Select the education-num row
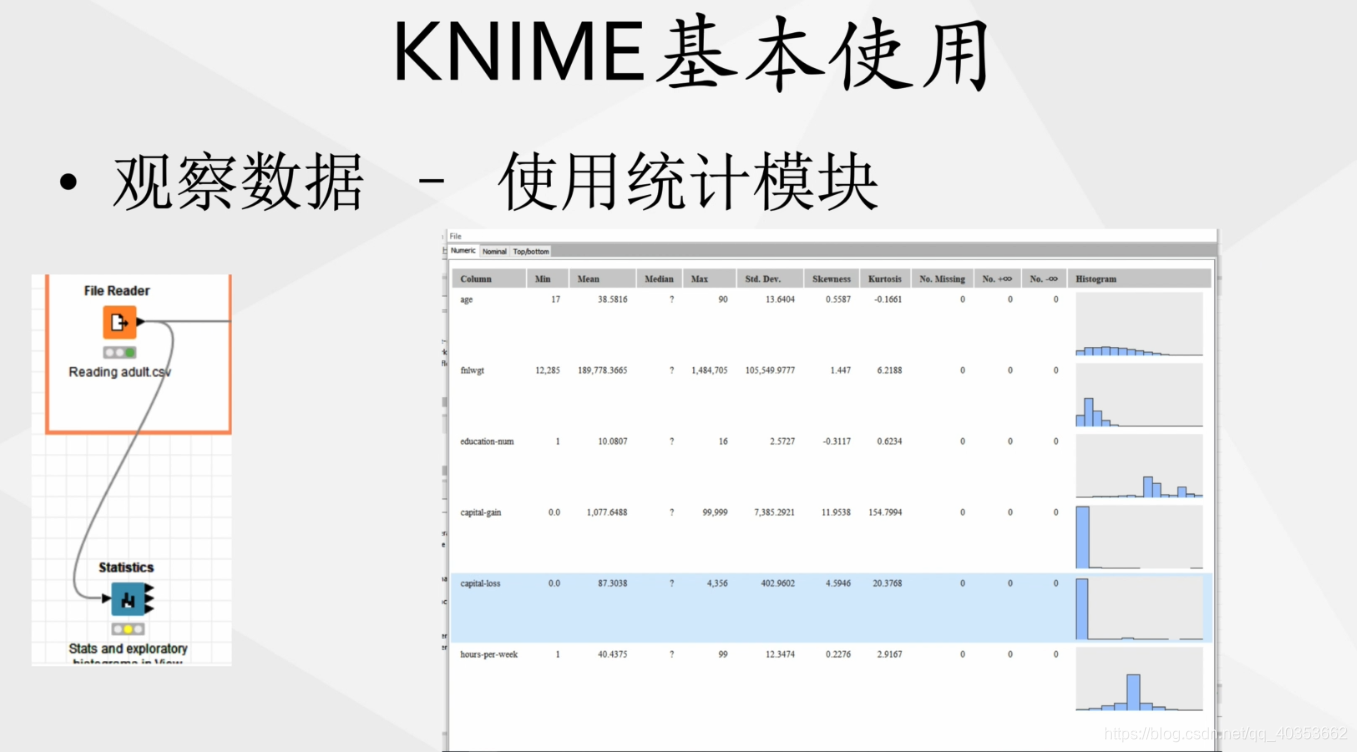 tap(831, 466)
